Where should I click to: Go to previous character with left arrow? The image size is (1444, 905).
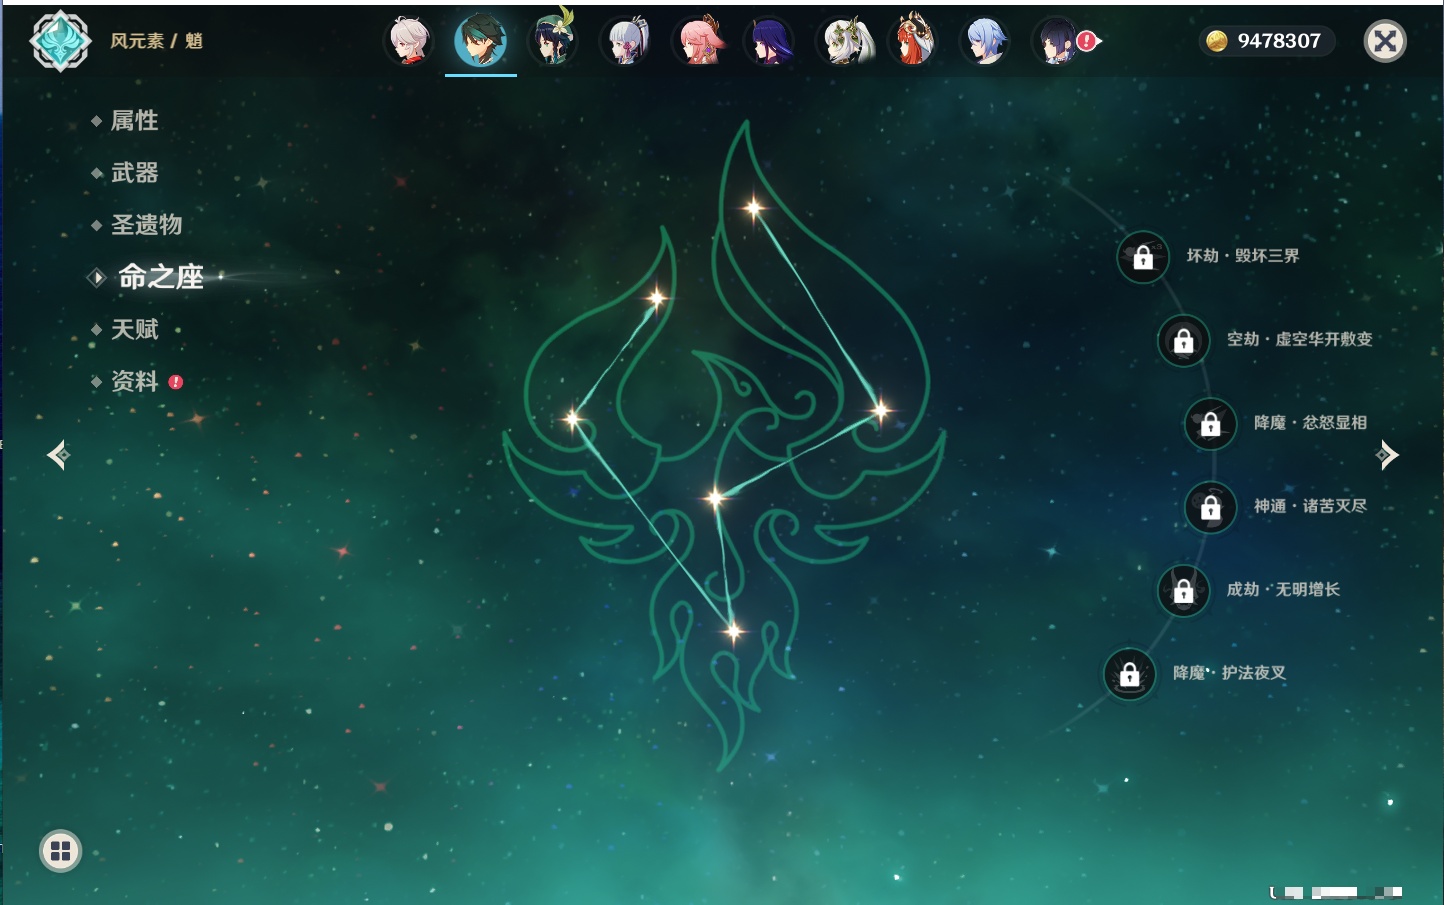[x=58, y=455]
